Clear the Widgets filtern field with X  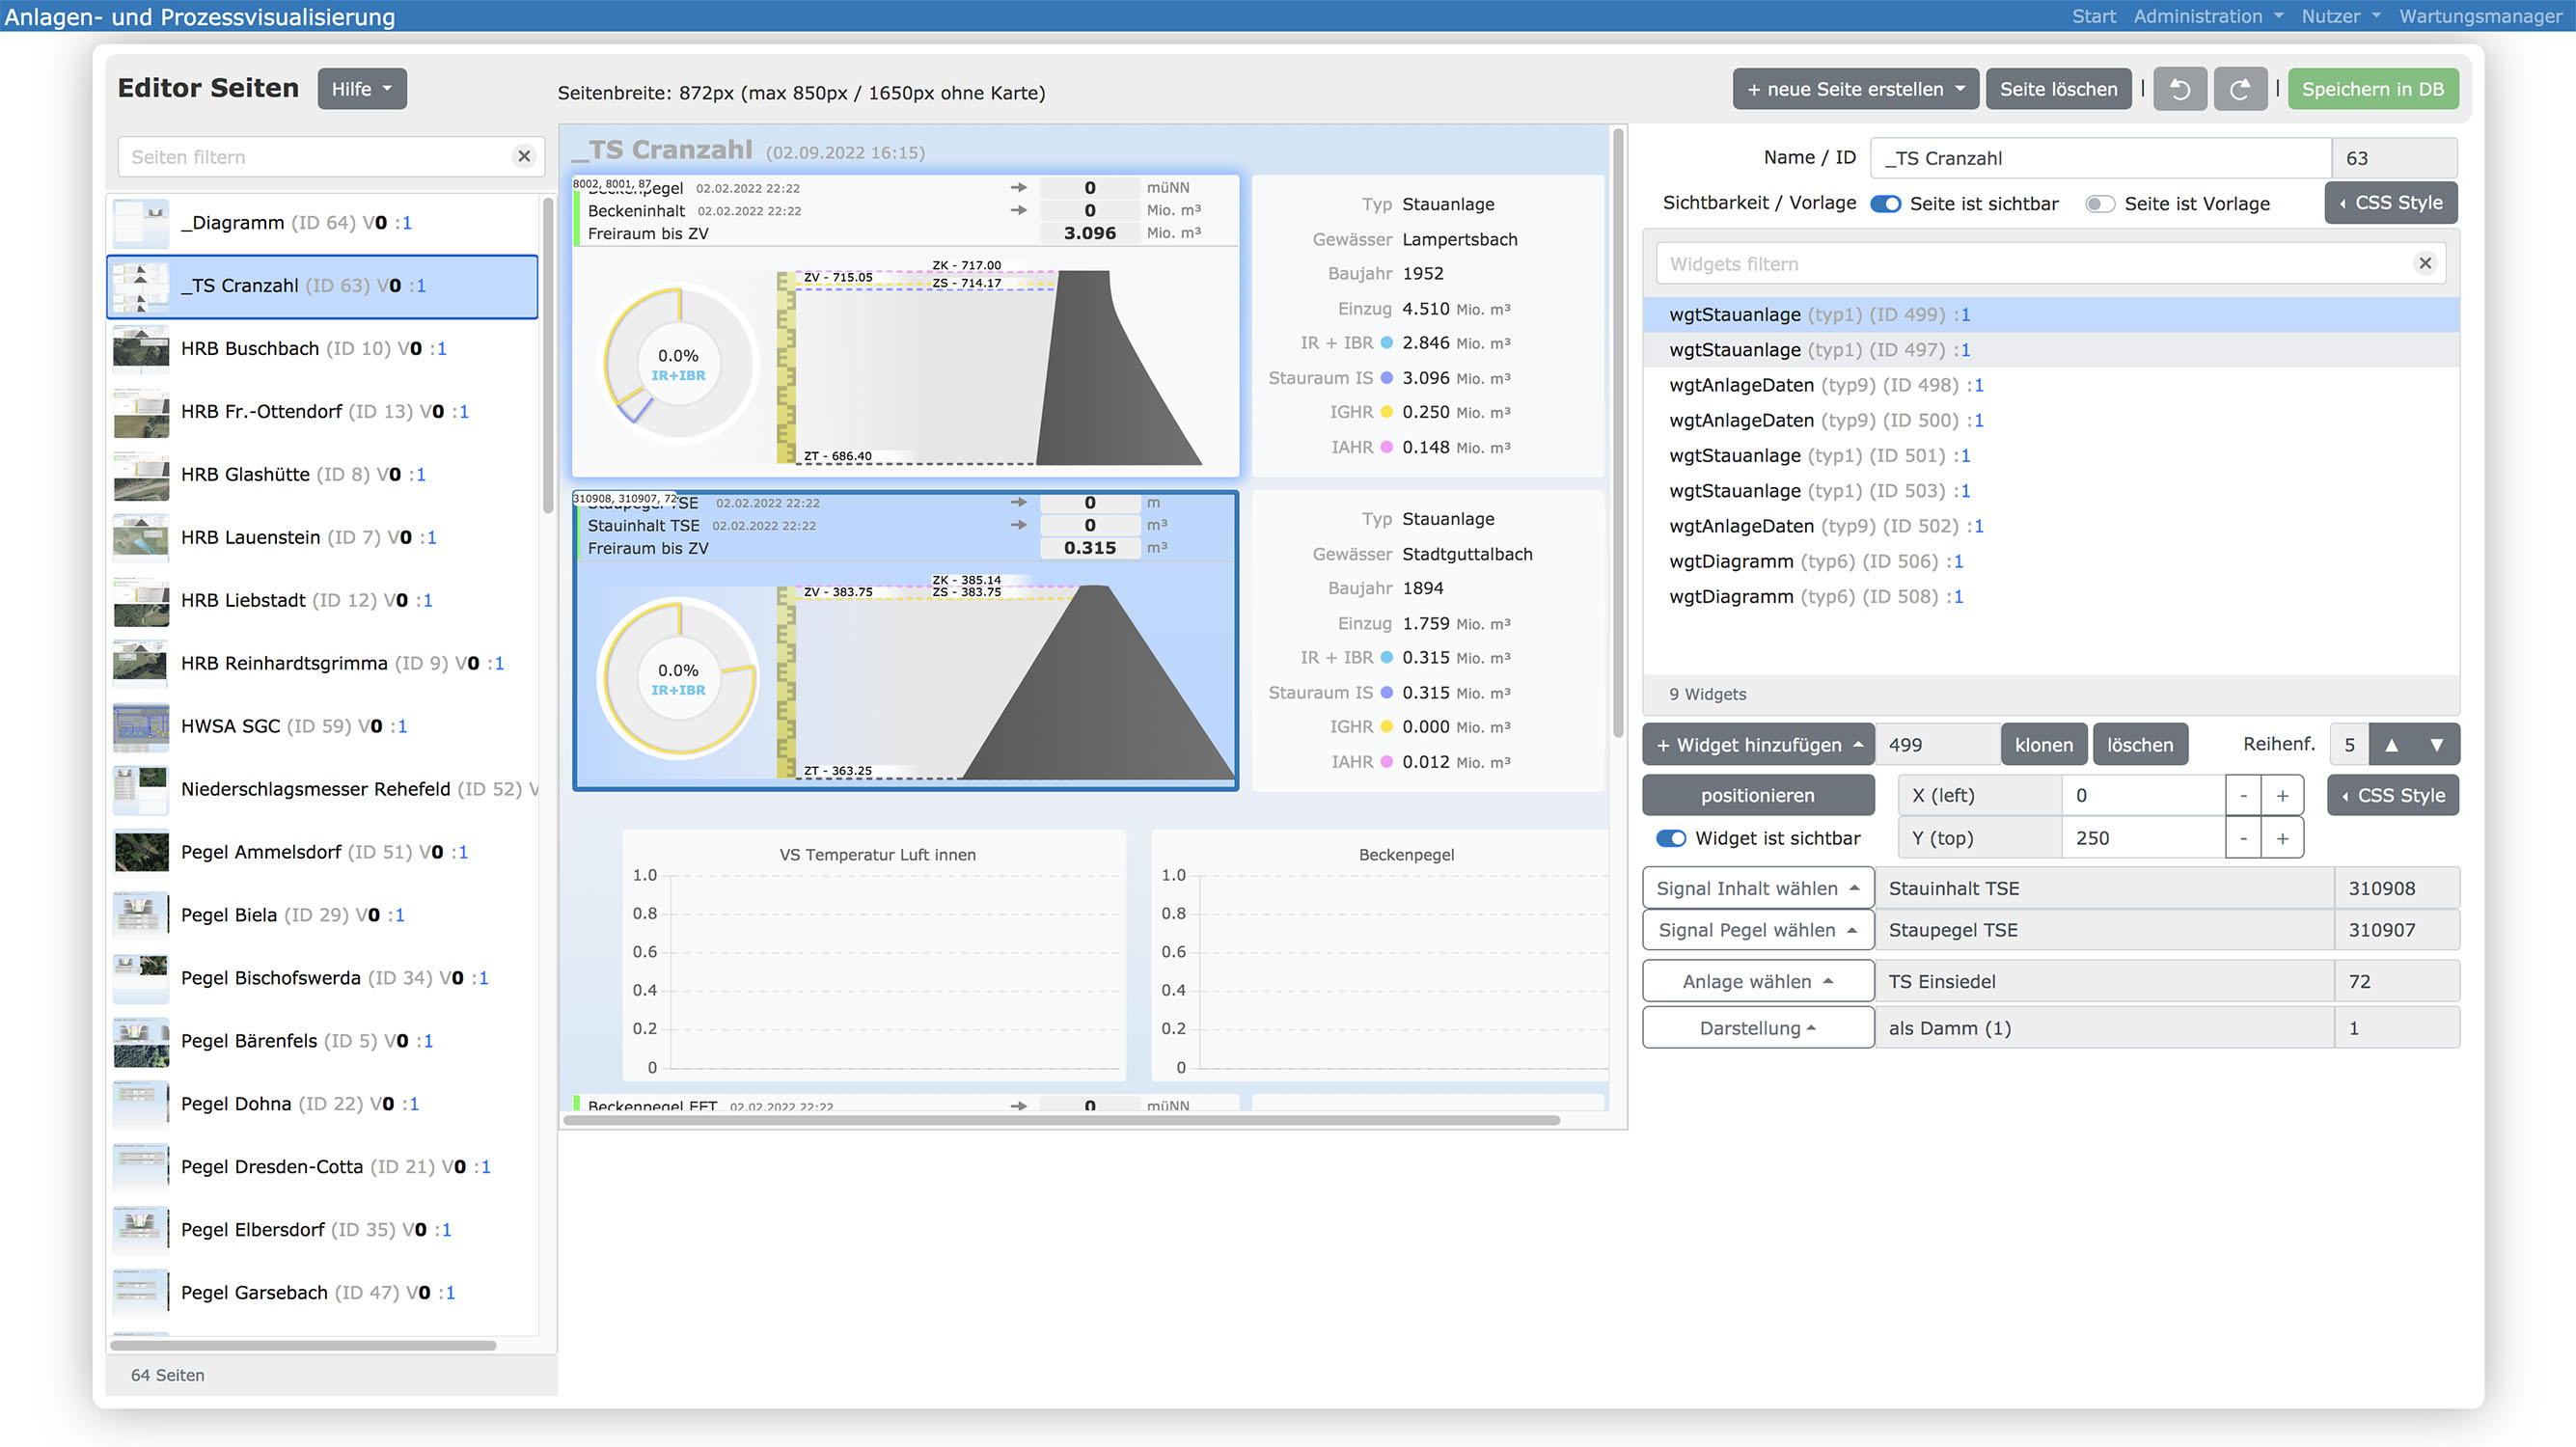point(2425,263)
